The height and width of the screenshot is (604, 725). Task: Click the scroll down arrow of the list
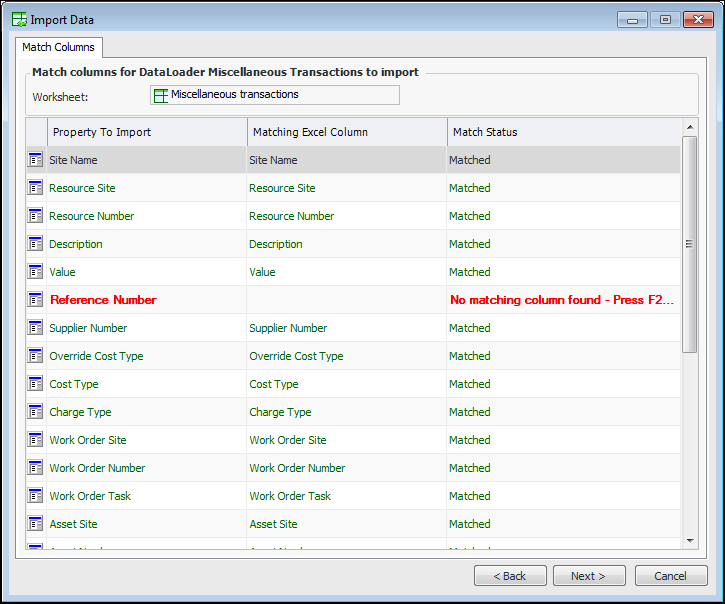pos(689,540)
